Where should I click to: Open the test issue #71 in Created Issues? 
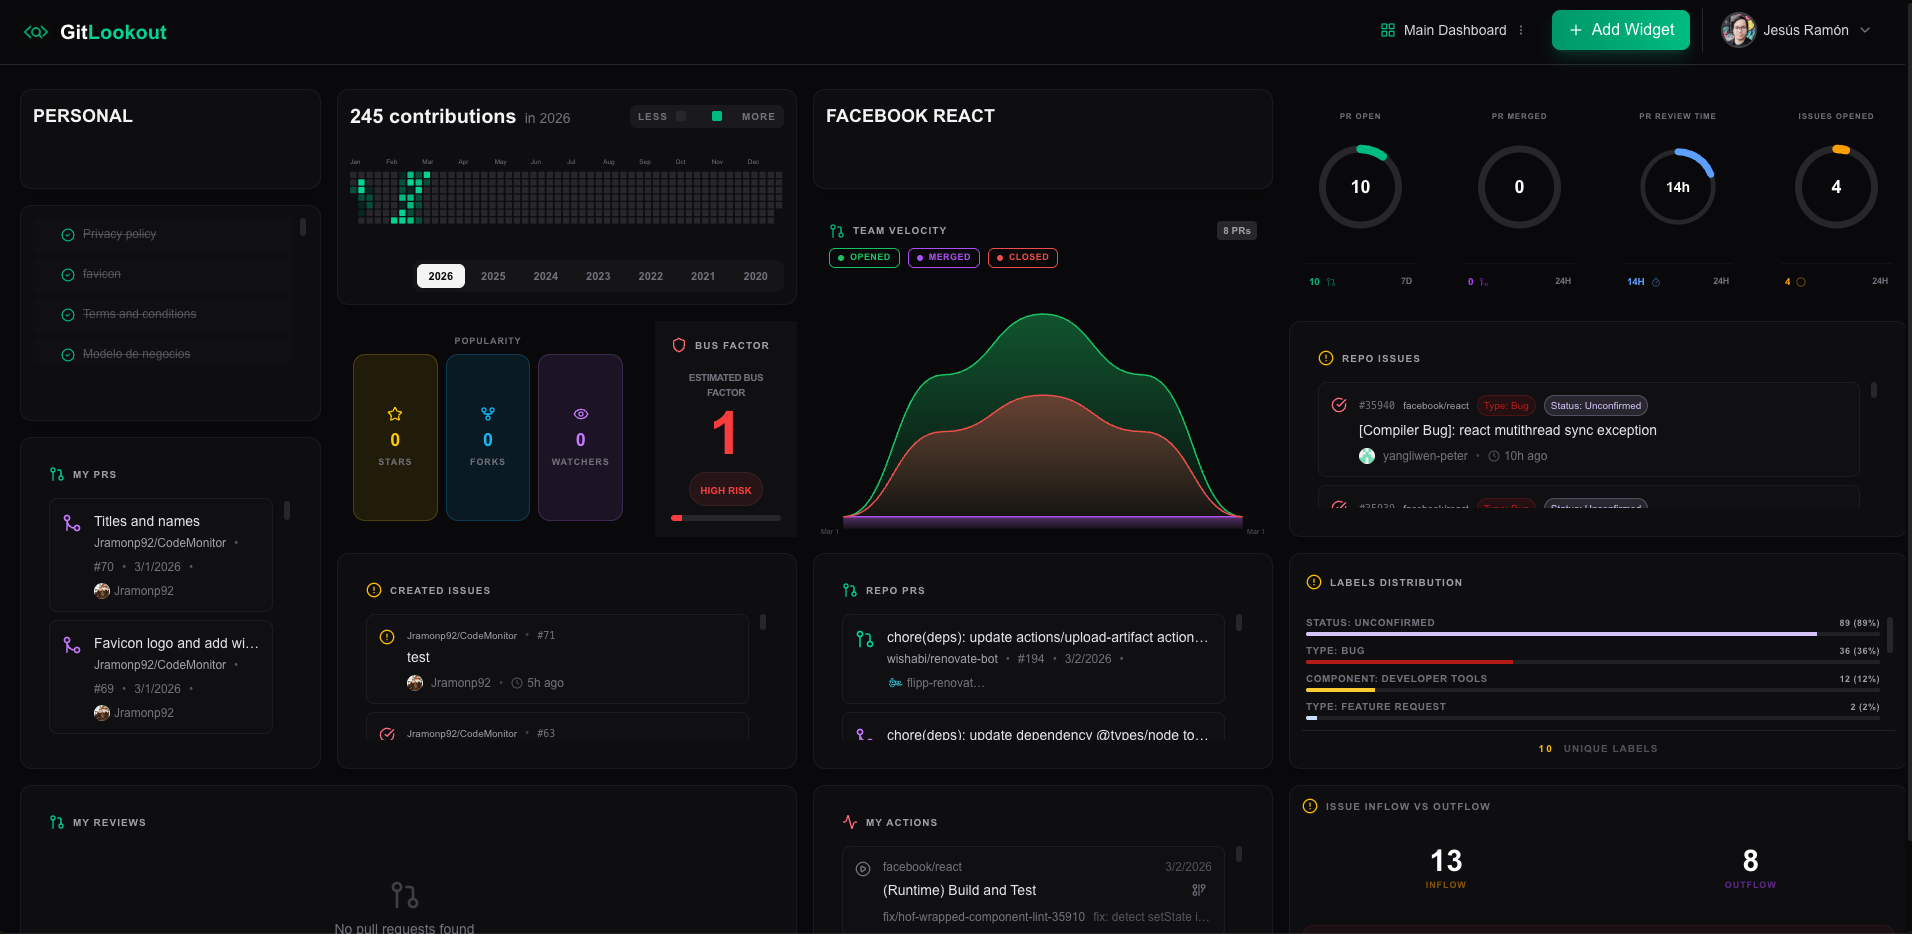(x=557, y=658)
